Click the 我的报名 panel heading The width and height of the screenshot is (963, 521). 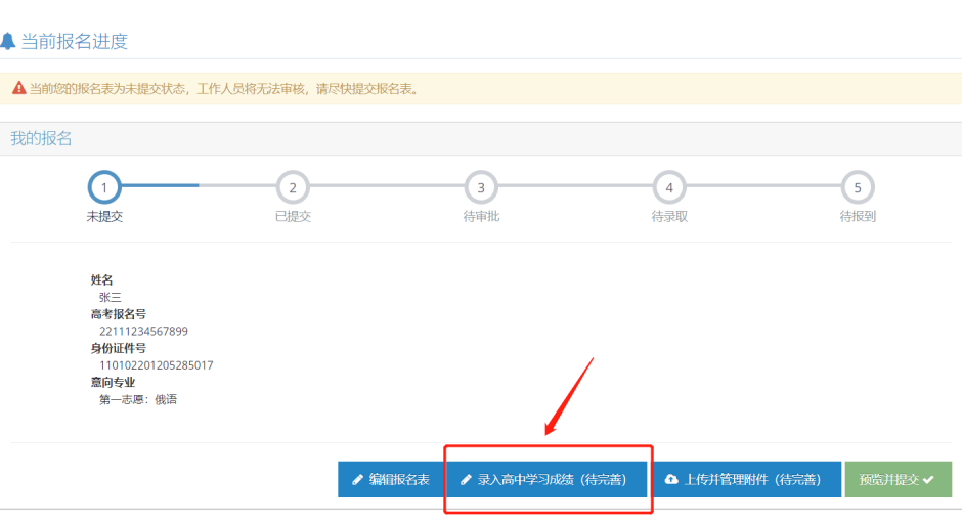[x=42, y=138]
